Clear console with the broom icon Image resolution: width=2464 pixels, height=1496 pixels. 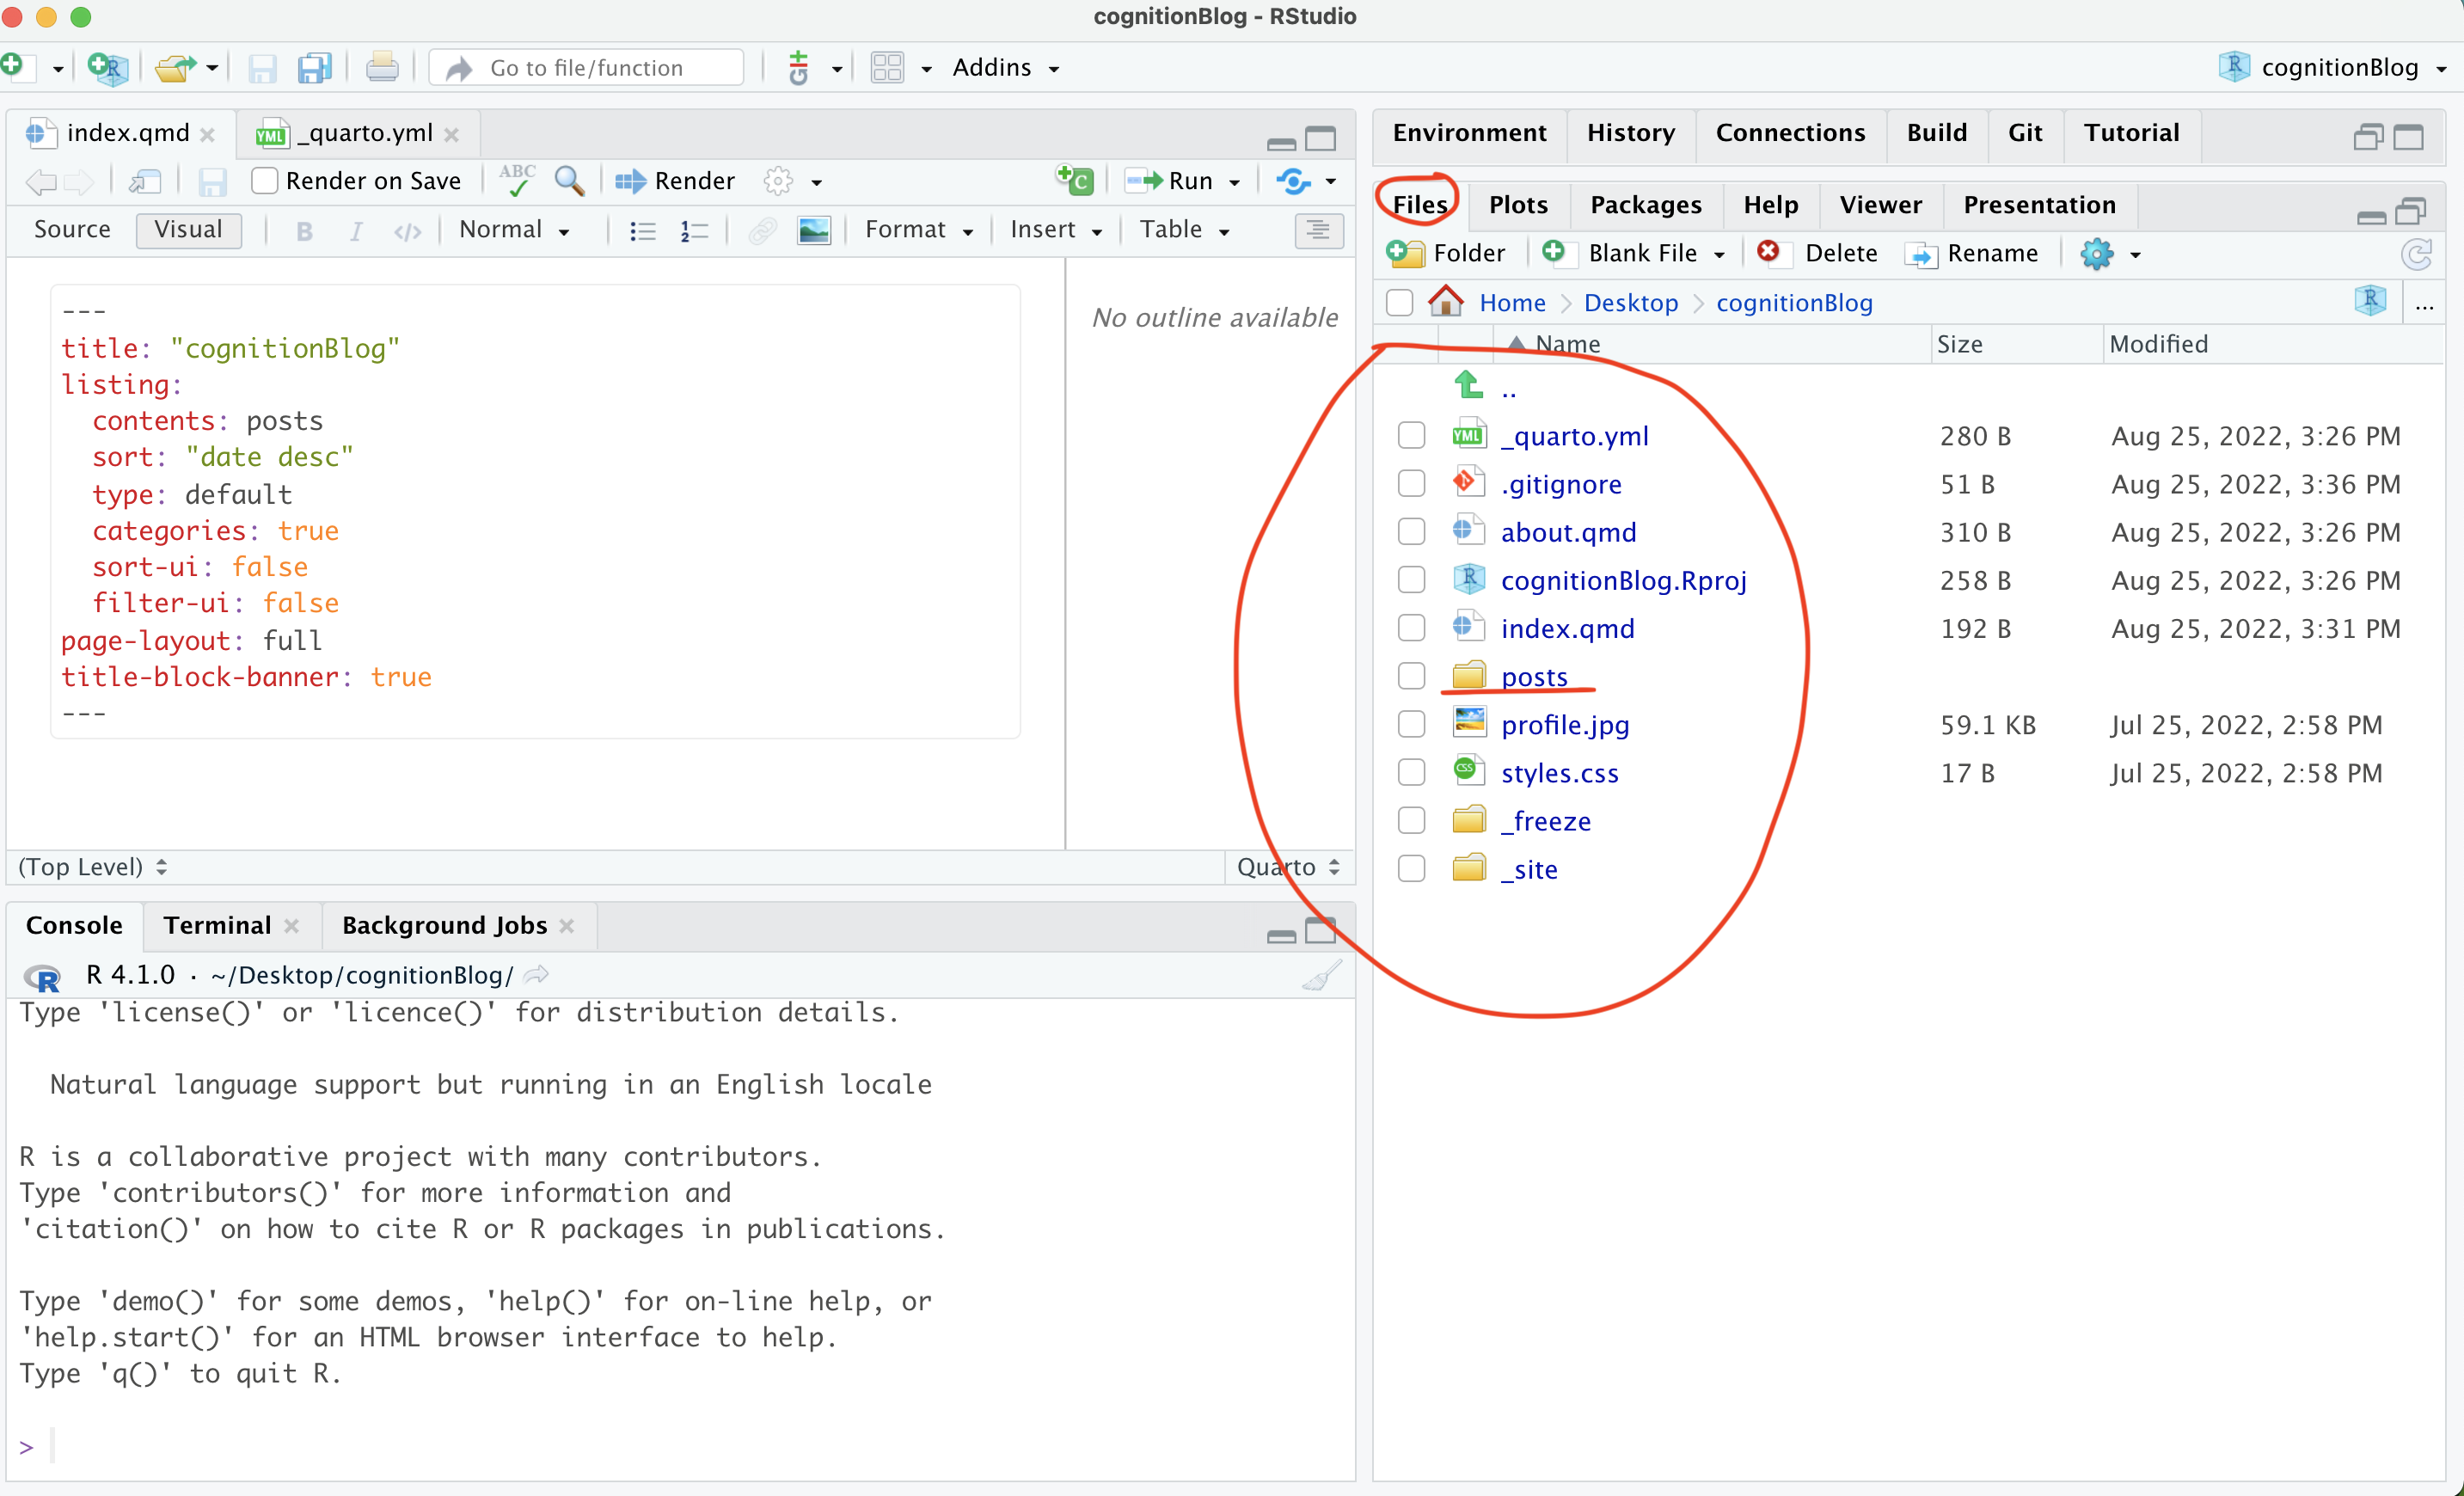[1321, 975]
